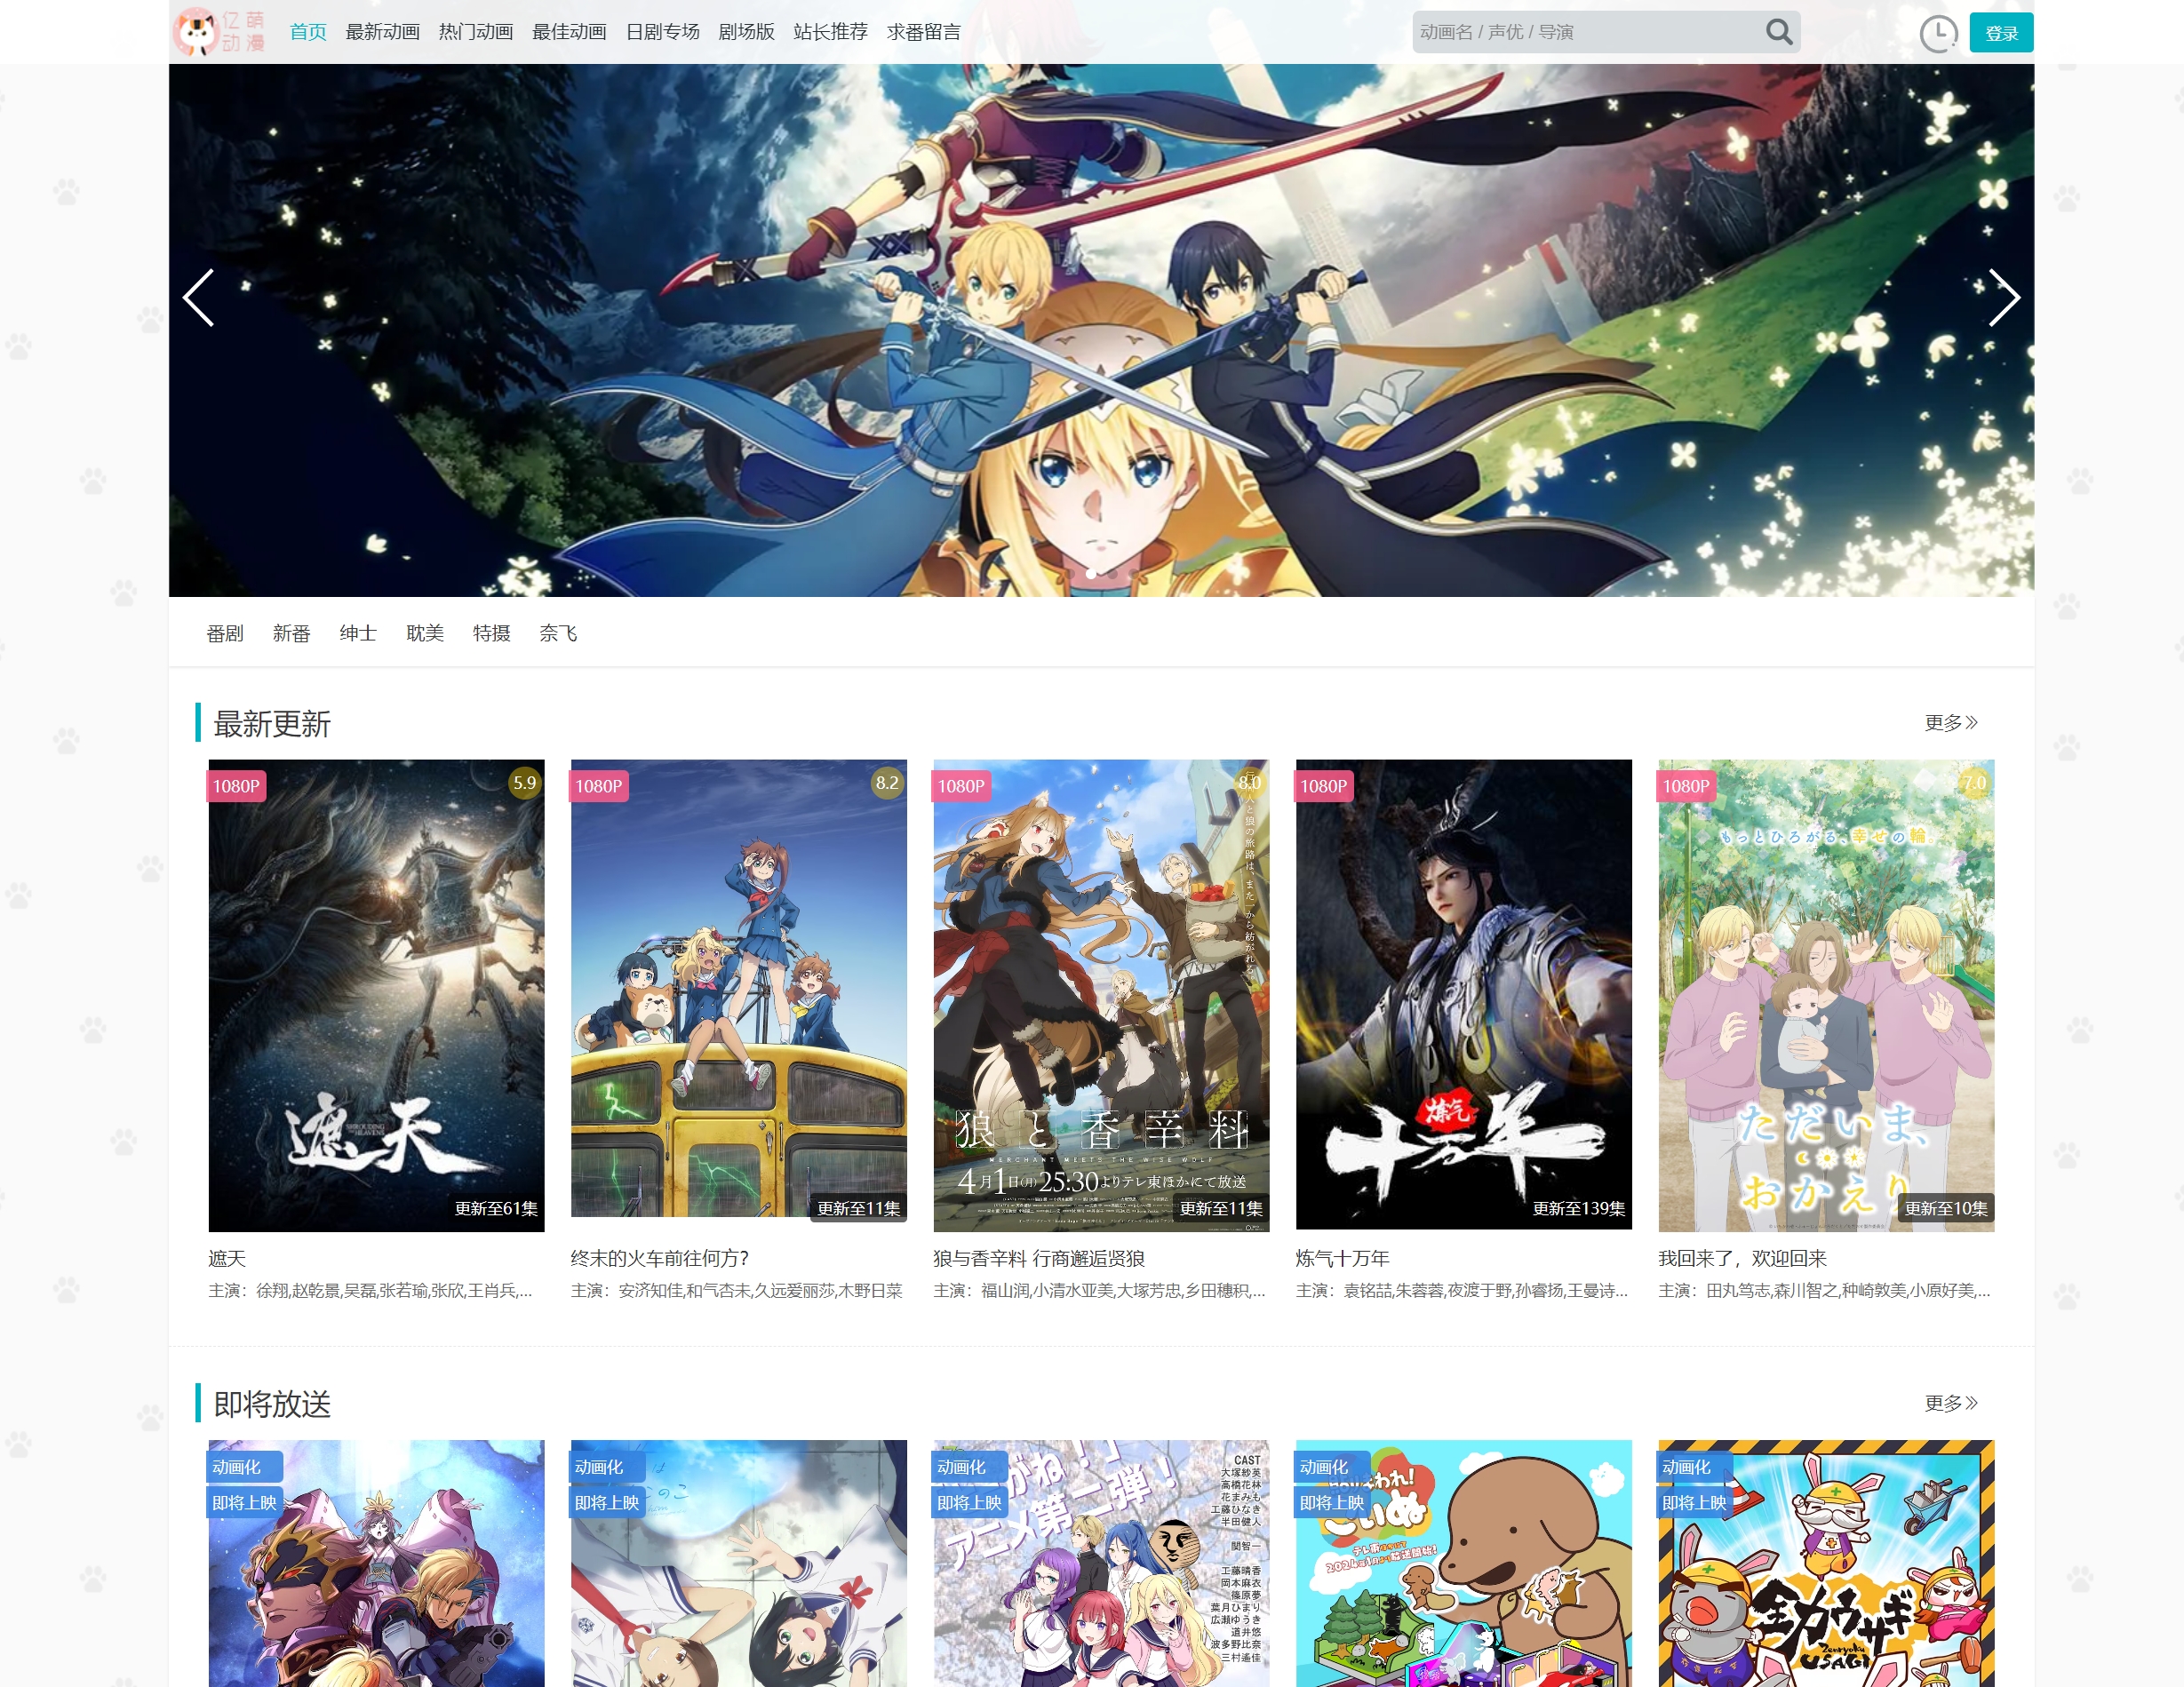Open the 最佳动画 menu item

[x=569, y=32]
